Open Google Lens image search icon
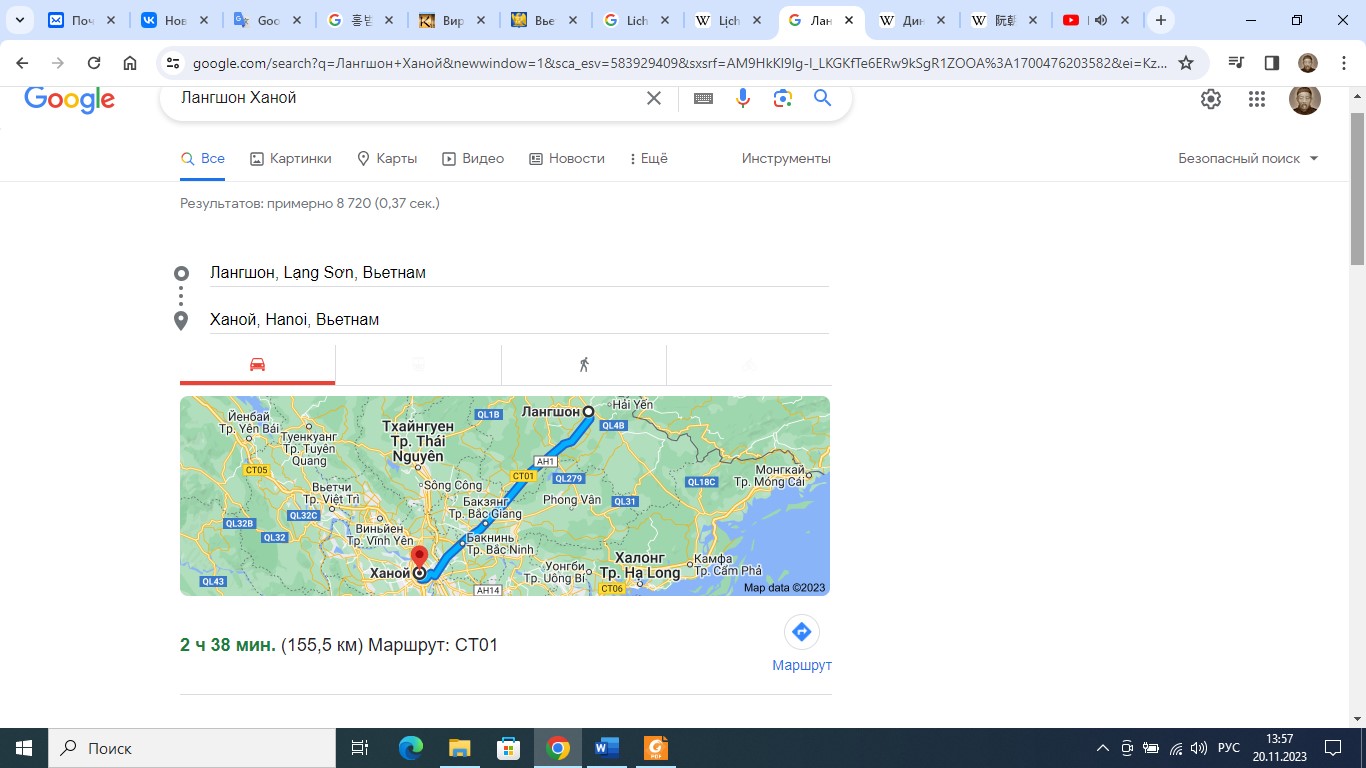This screenshot has height=768, width=1366. 782,98
